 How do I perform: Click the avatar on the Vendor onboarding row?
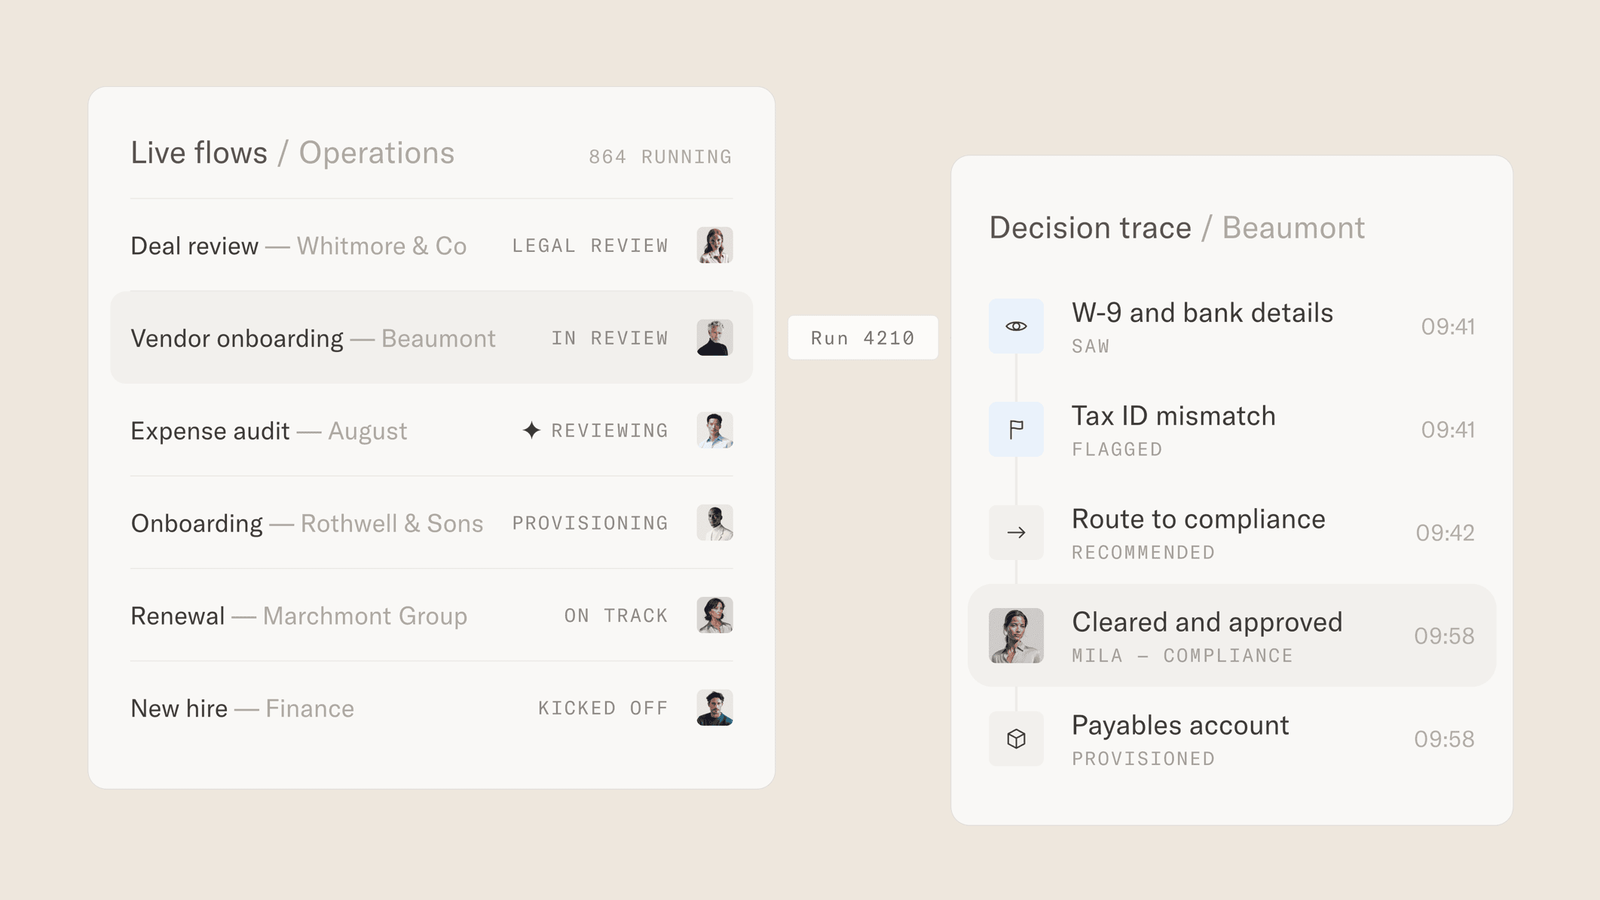click(x=714, y=338)
